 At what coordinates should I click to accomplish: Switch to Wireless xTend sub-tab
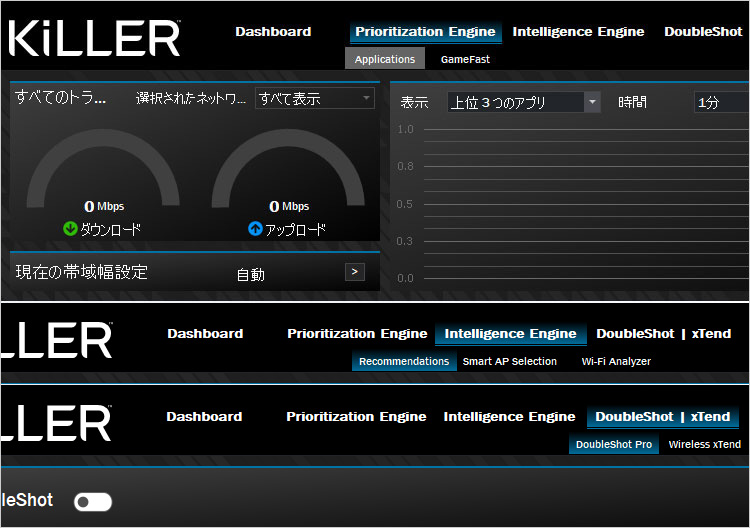coord(704,445)
